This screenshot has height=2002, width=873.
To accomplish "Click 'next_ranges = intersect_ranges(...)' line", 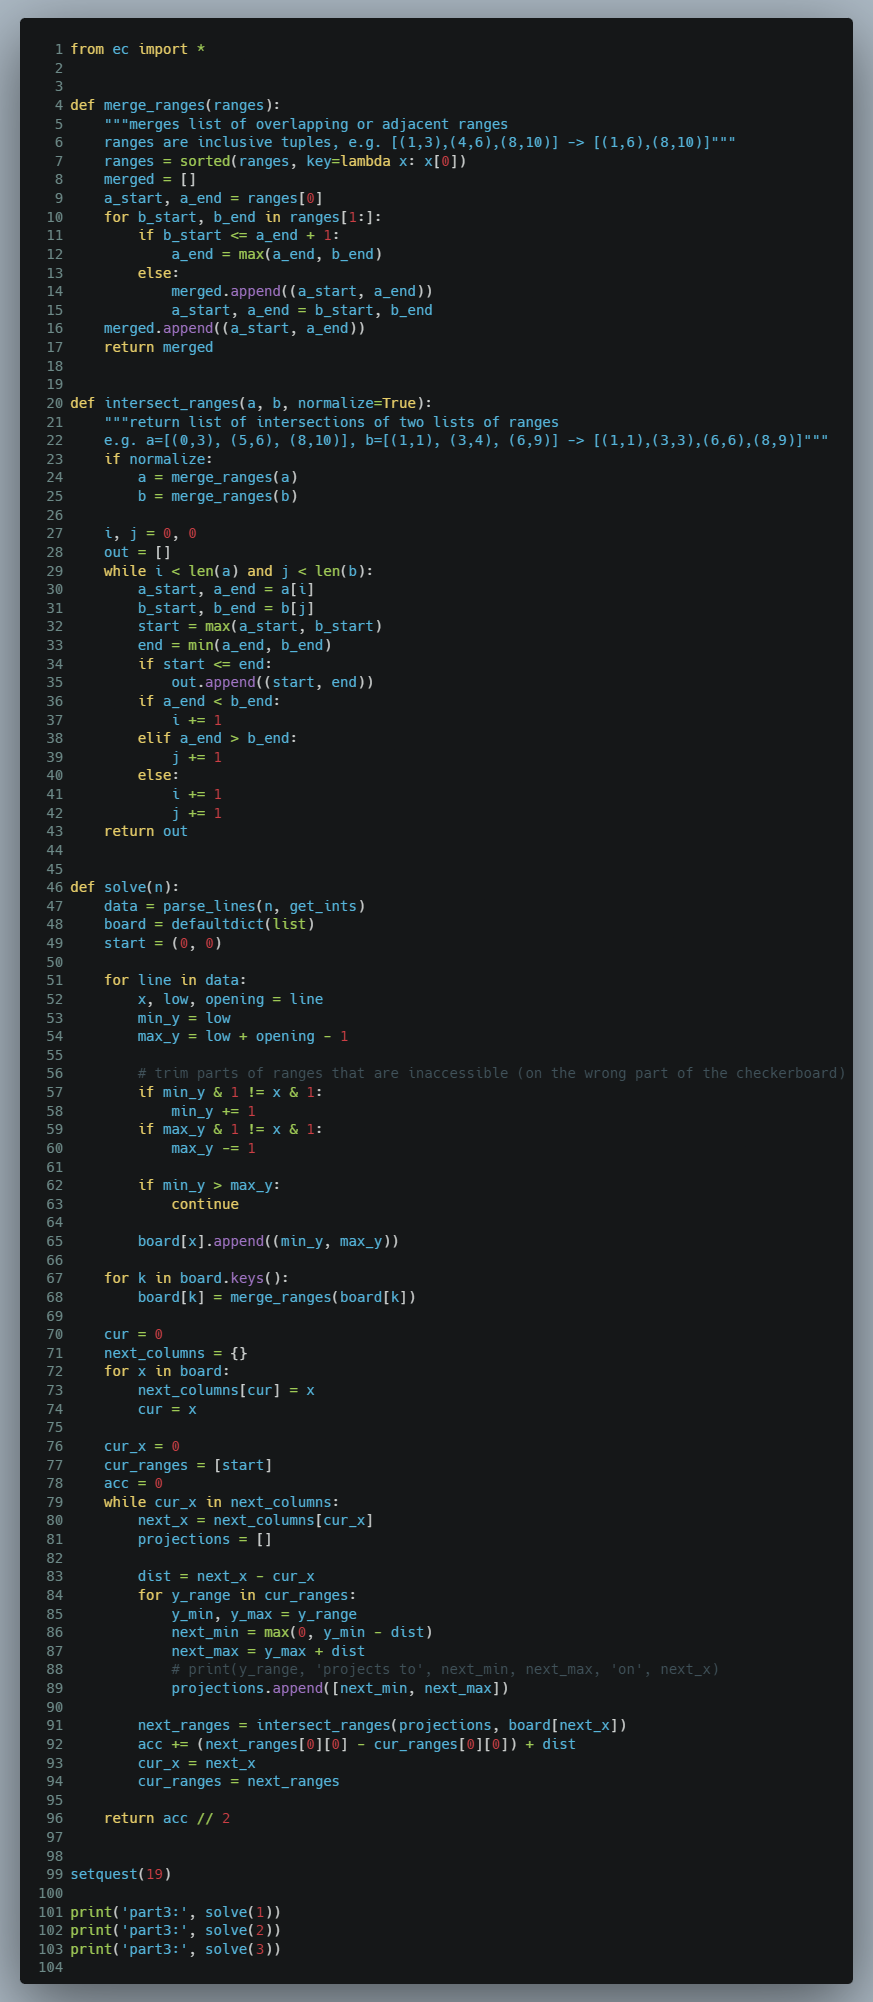I will pos(383,1725).
